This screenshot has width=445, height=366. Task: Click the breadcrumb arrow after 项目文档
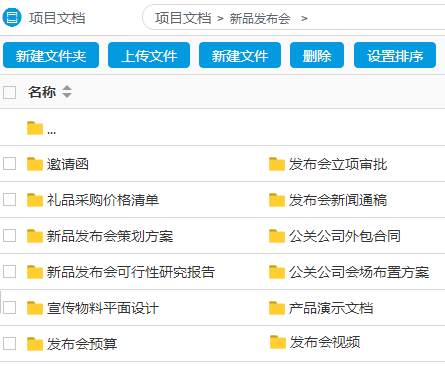220,18
